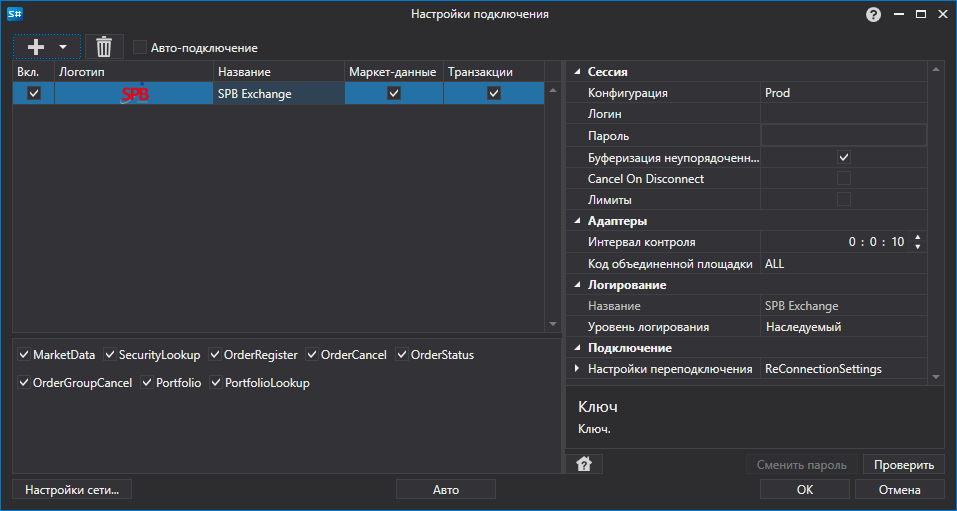Toggle the Вкл. checkbox for SPB Exchange

click(34, 93)
